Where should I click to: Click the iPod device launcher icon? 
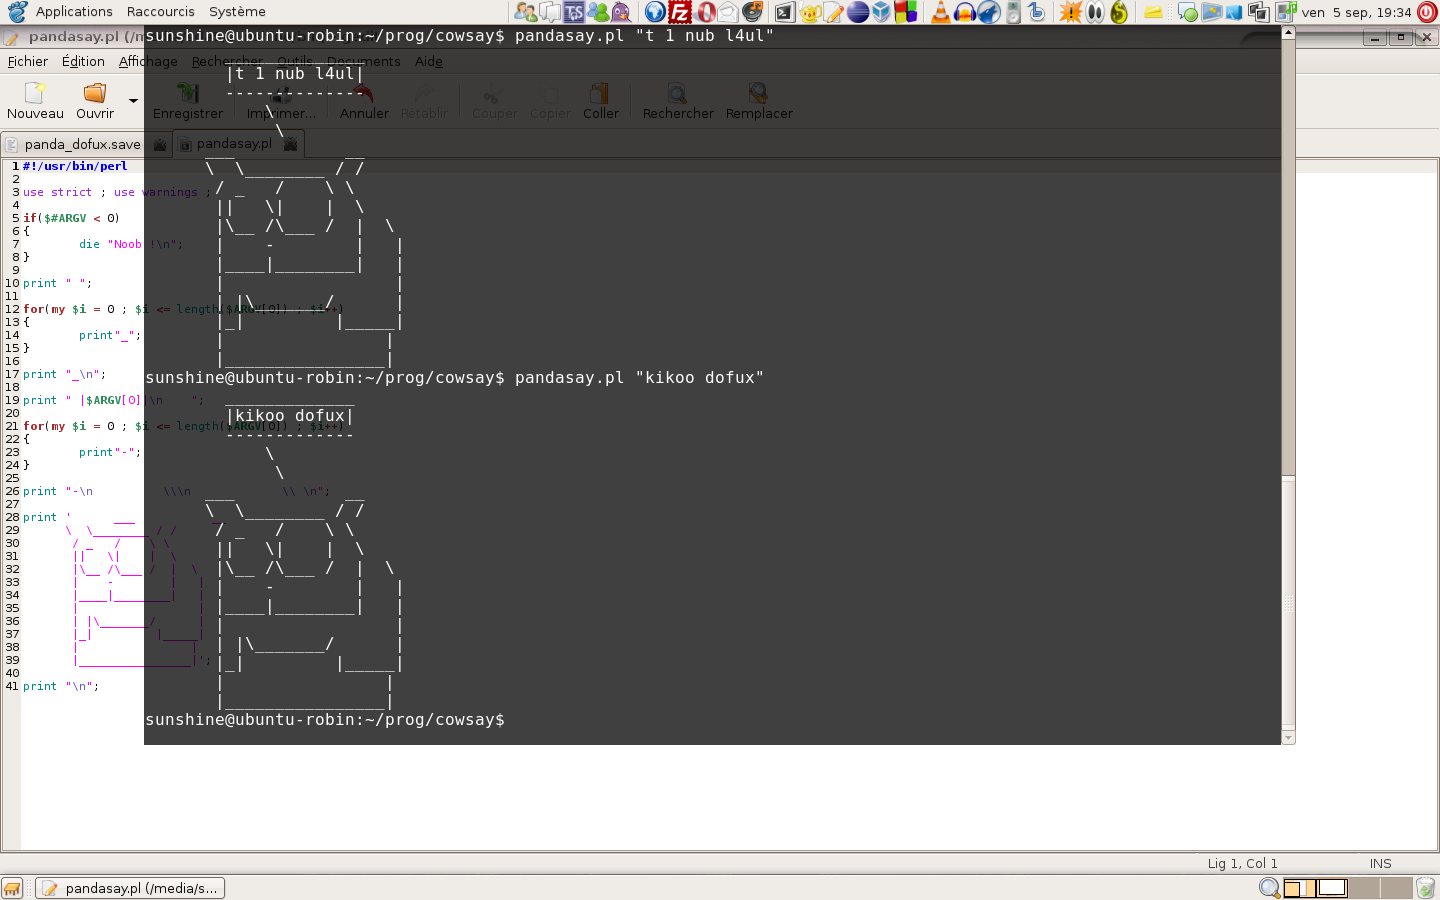coord(1013,12)
